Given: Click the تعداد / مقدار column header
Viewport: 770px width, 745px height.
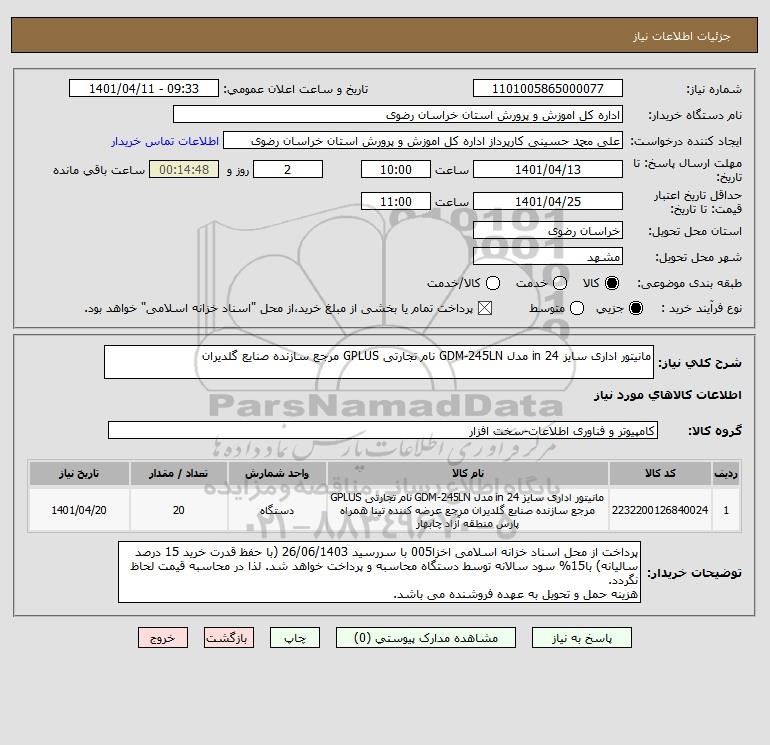Looking at the screenshot, I should (179, 473).
